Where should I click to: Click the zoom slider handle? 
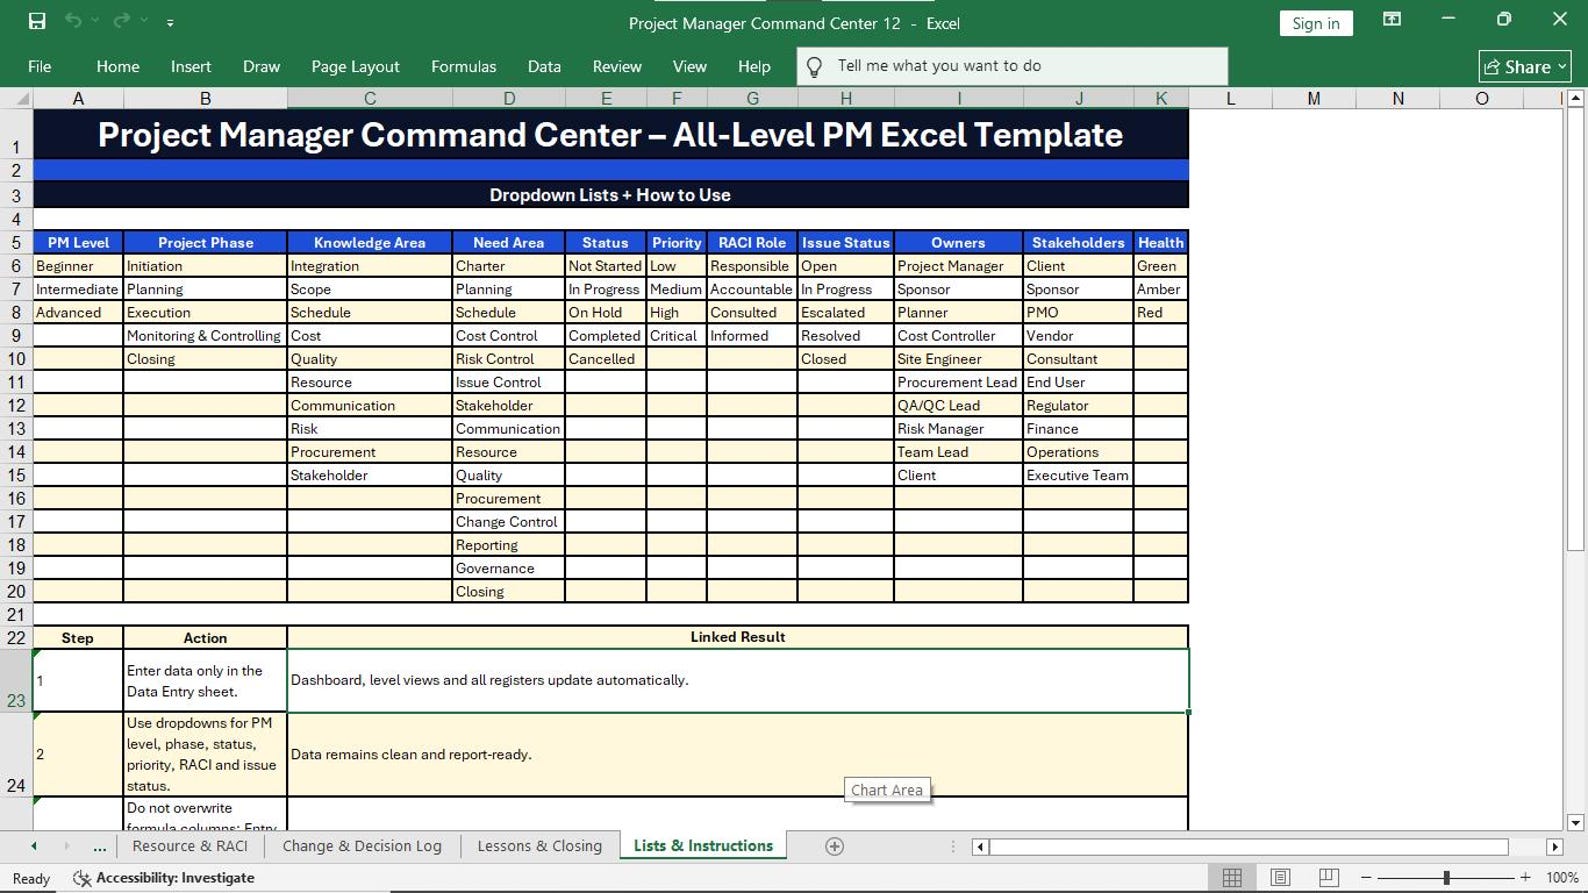1446,877
